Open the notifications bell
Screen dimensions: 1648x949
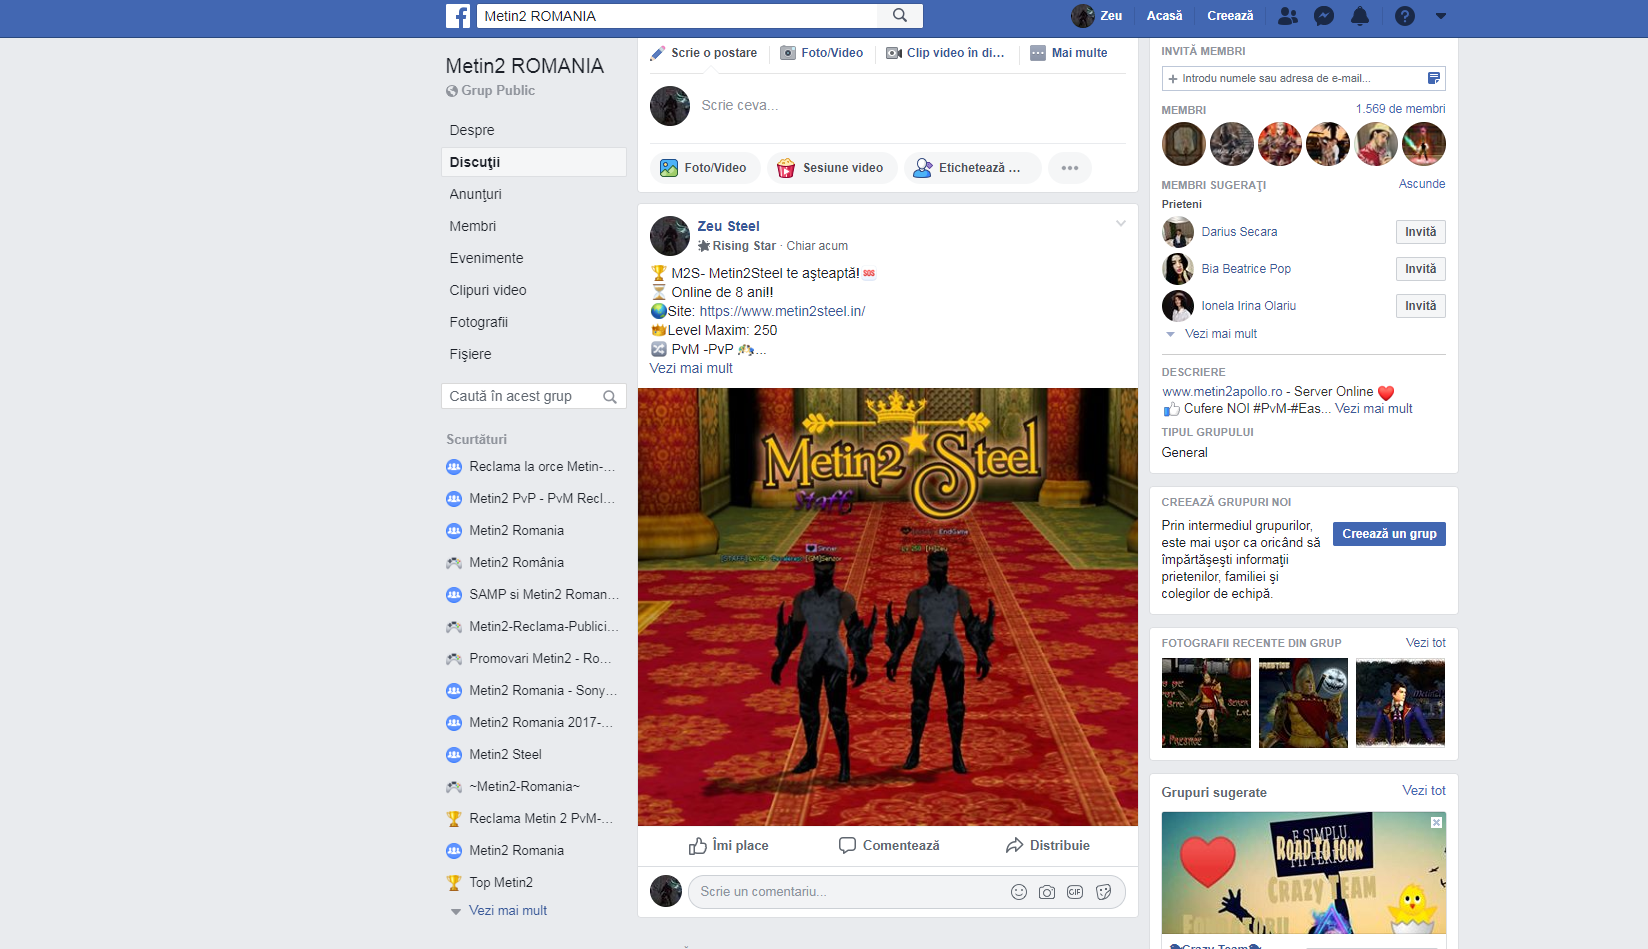[1360, 16]
